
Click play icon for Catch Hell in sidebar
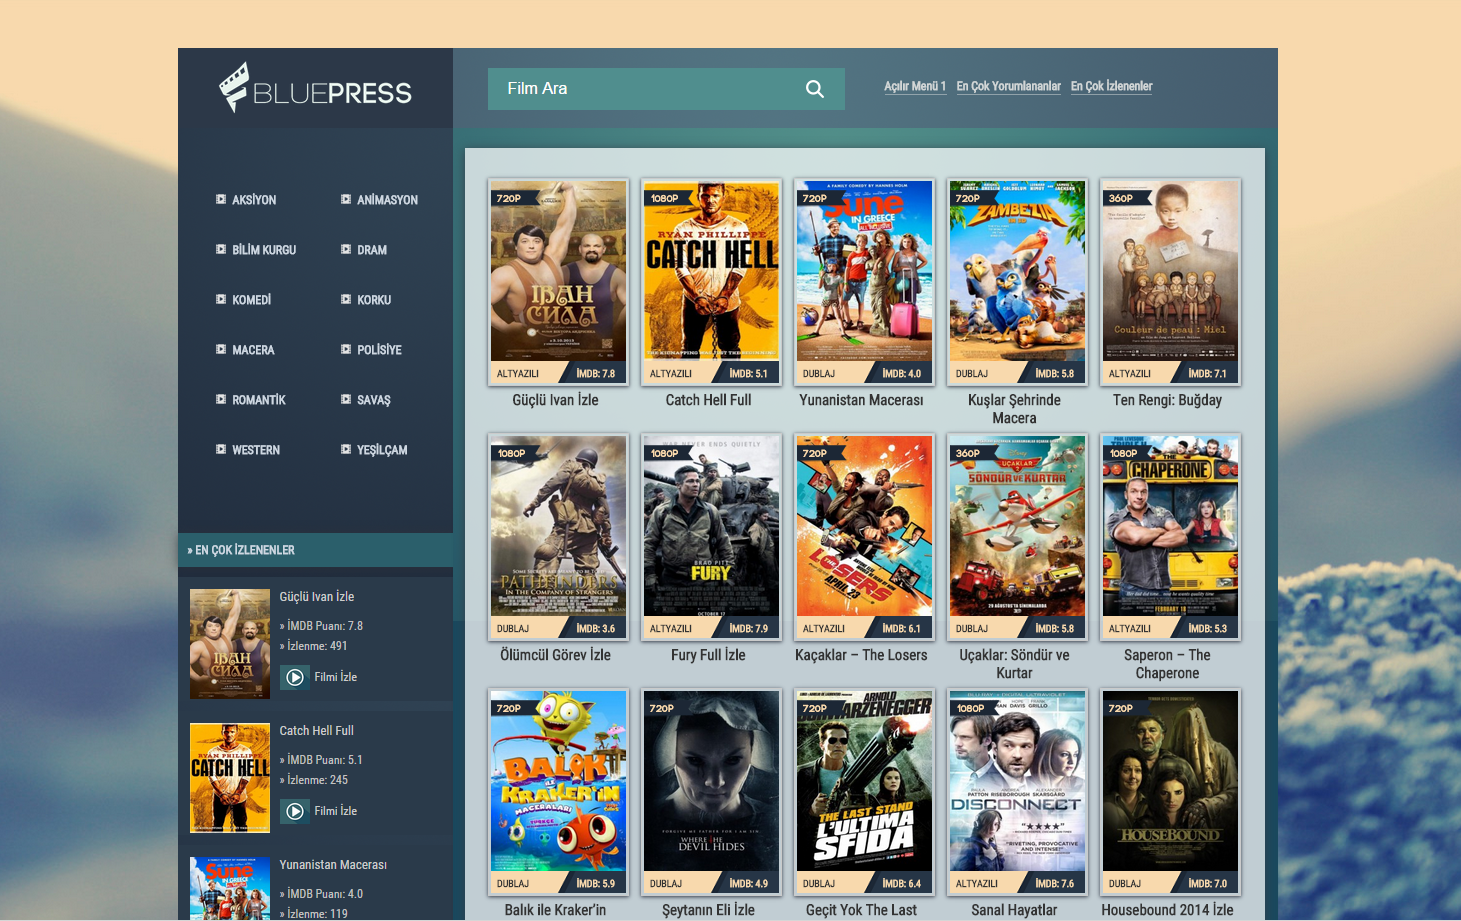pos(295,811)
